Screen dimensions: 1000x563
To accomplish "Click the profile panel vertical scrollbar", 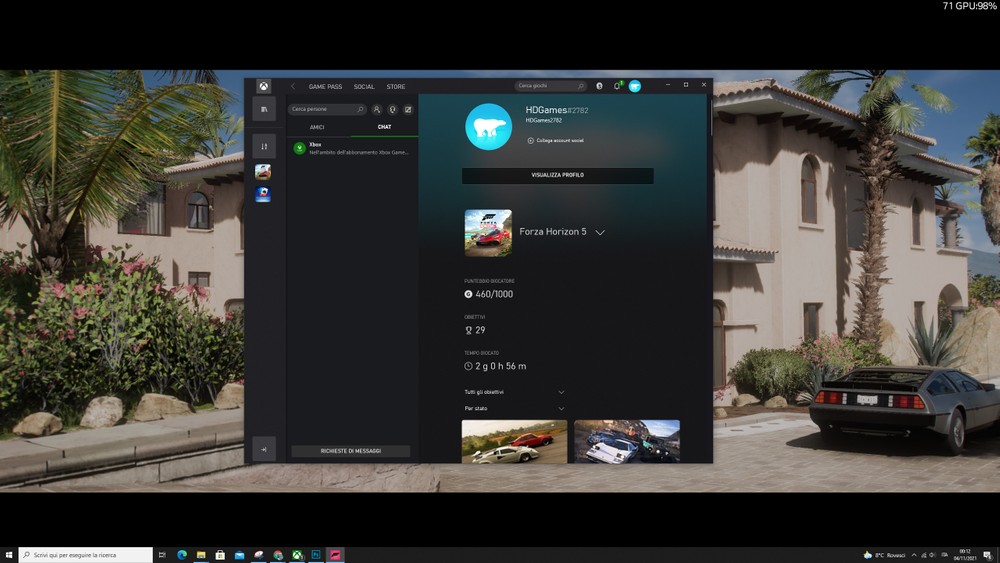I will click(x=710, y=116).
